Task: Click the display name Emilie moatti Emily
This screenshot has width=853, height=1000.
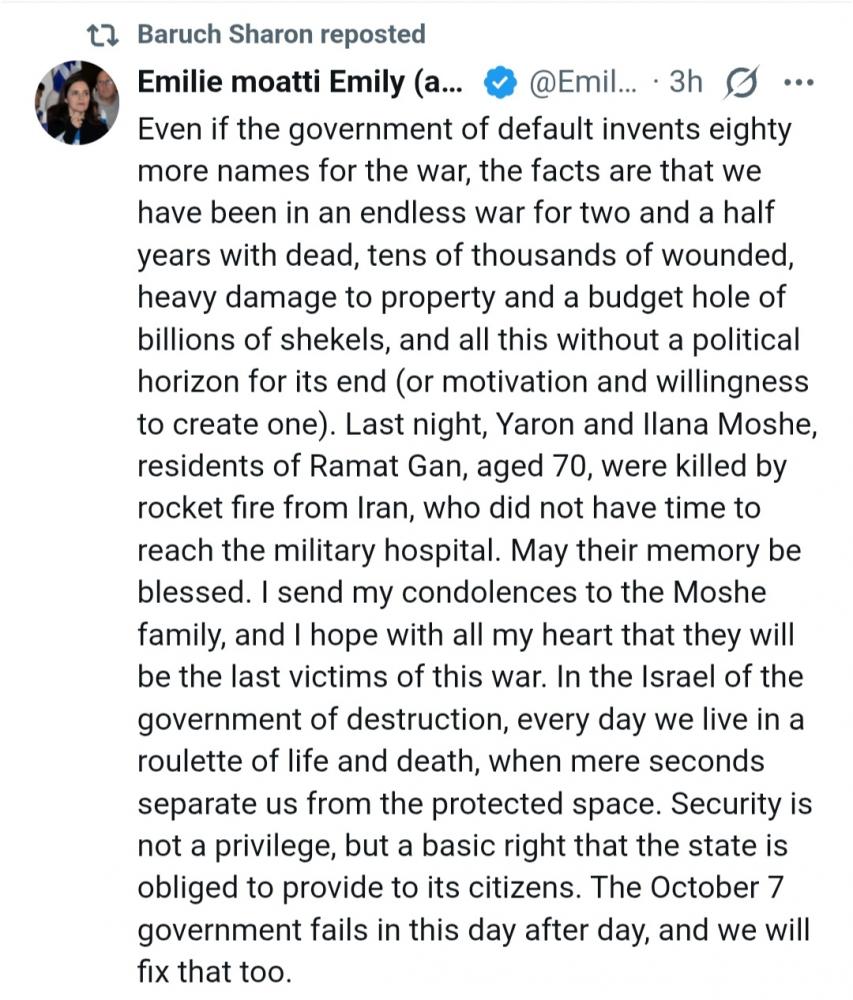Action: pyautogui.click(x=299, y=83)
